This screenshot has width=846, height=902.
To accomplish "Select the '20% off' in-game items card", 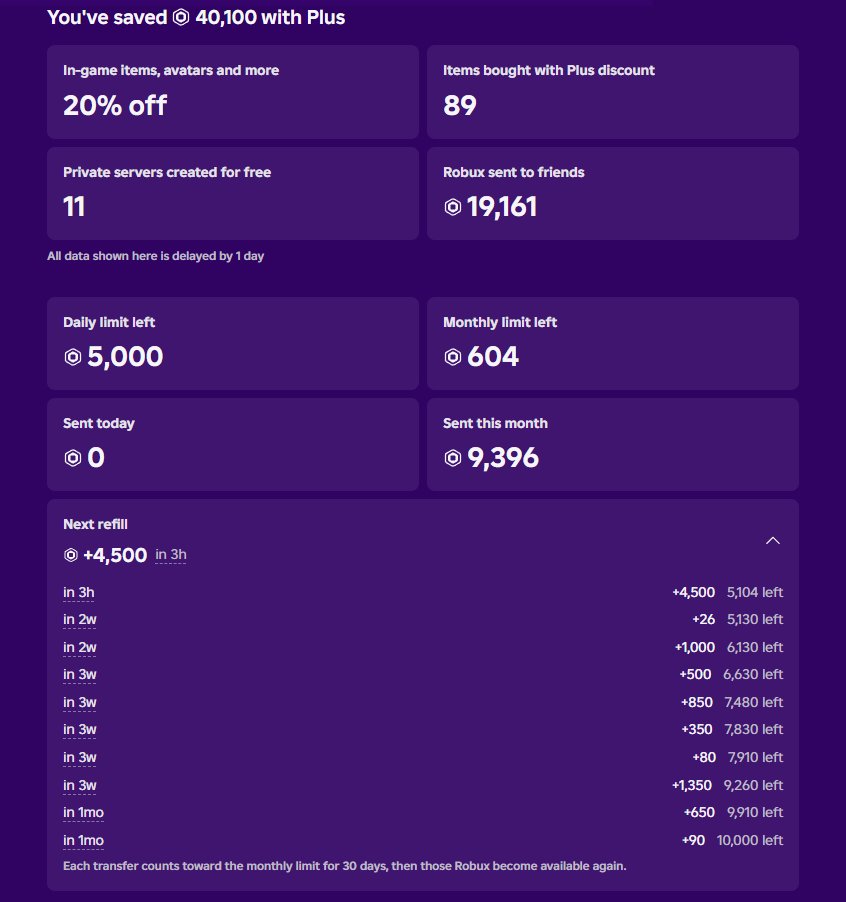I will tap(233, 92).
